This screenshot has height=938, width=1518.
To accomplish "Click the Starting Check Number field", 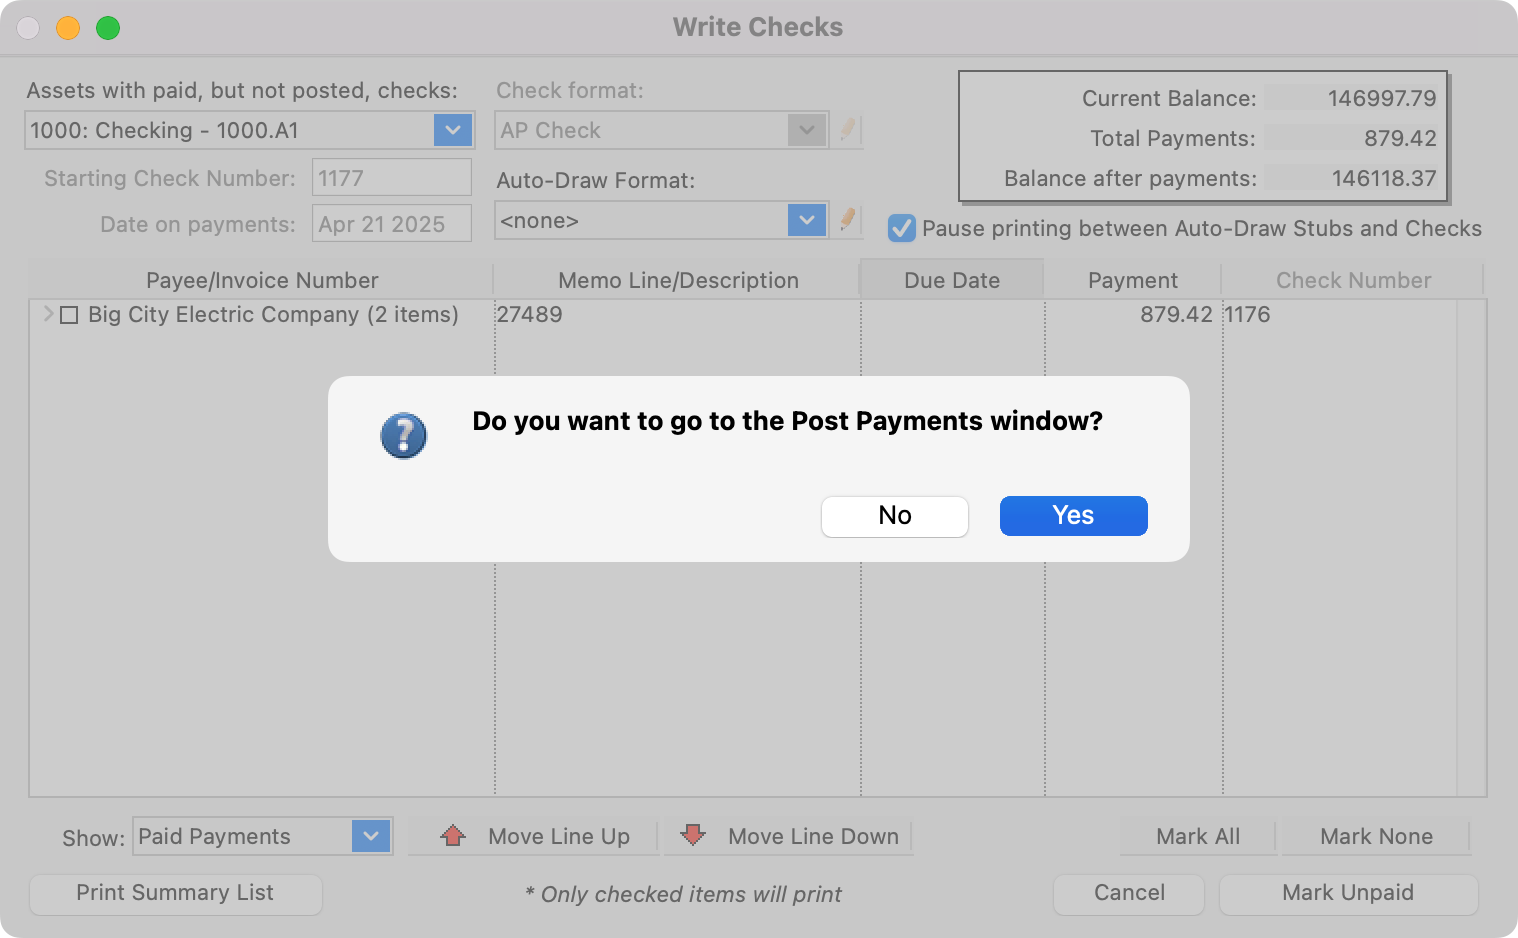I will tap(391, 178).
